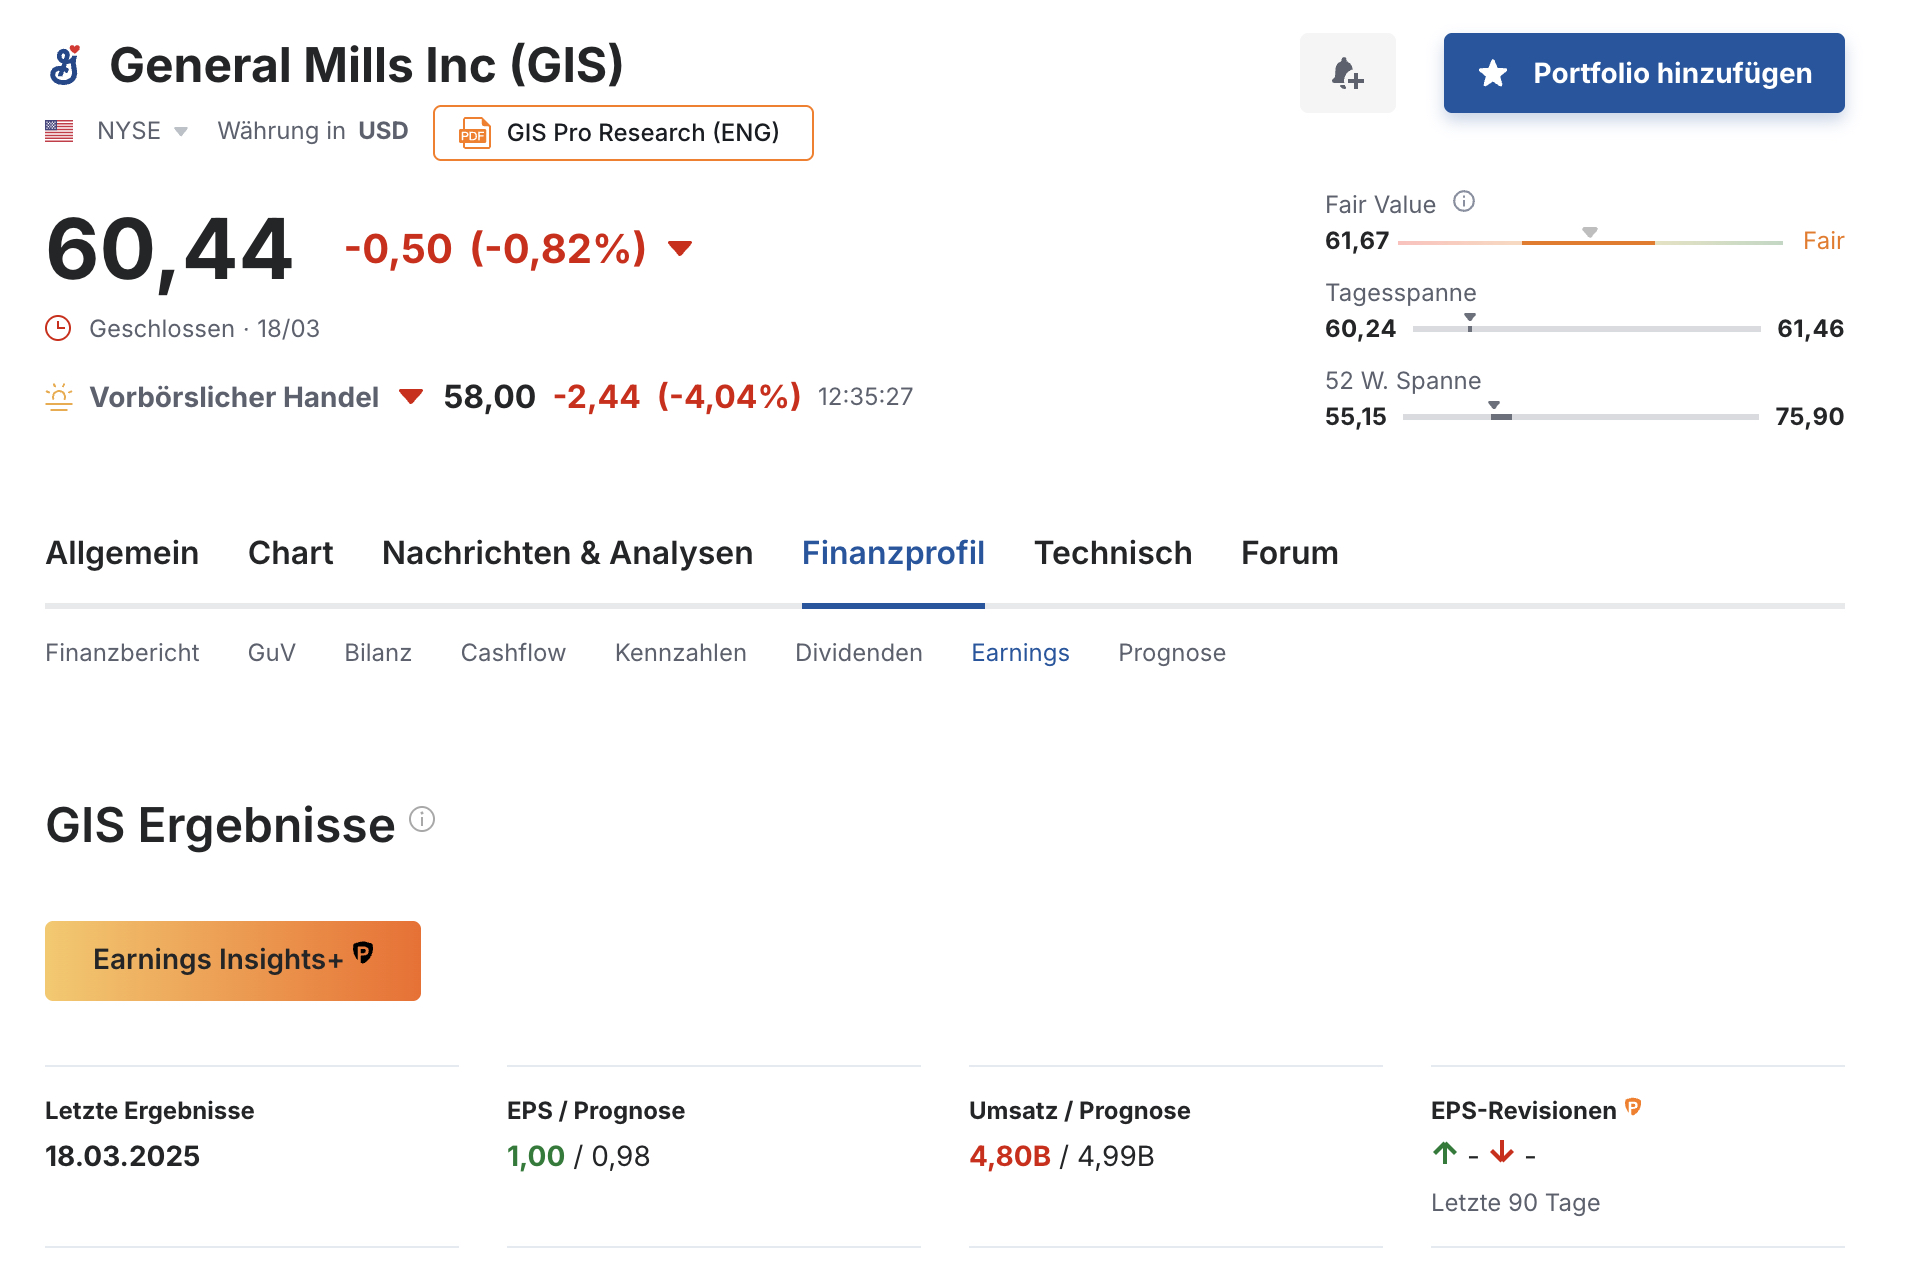
Task: Open the Bilanz sub-tab
Action: pyautogui.click(x=378, y=653)
